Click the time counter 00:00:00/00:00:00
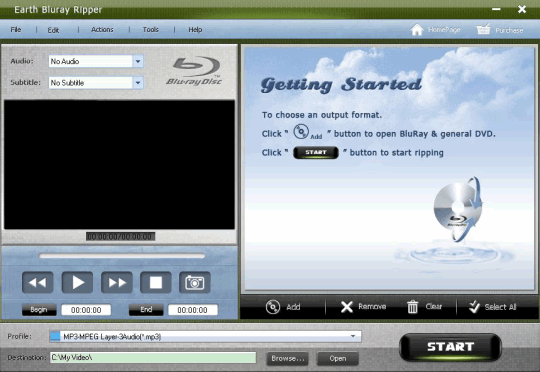The width and height of the screenshot is (540, 372). [x=121, y=237]
